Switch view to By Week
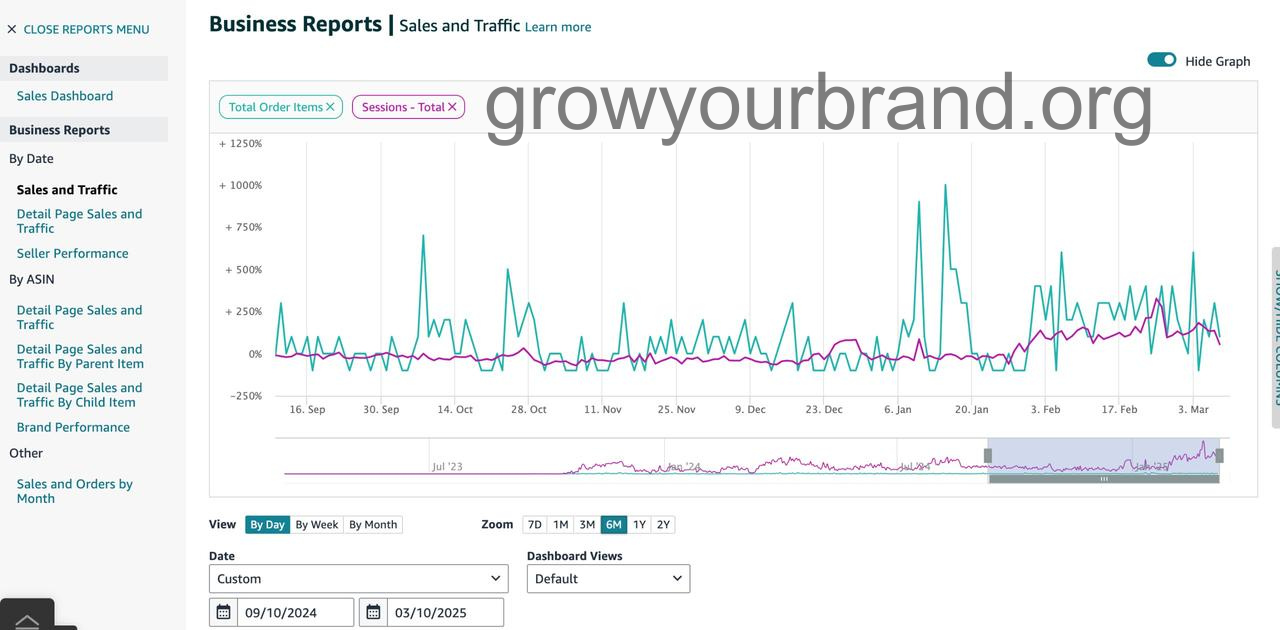 317,524
